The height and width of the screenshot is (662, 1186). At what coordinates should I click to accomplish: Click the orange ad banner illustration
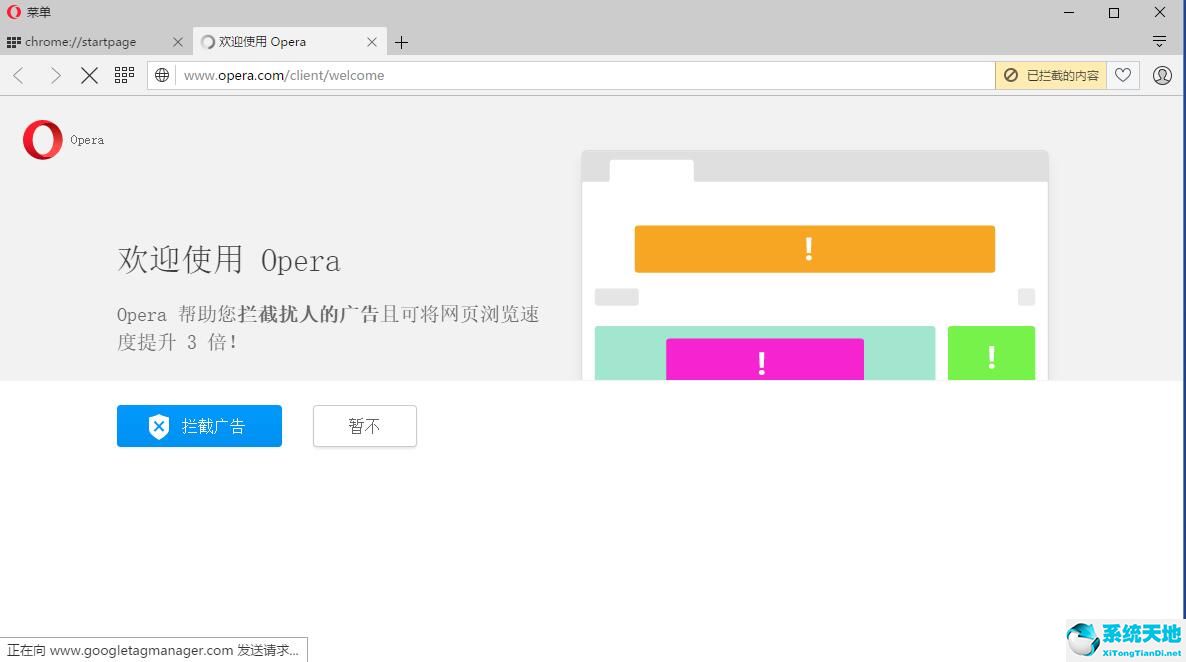pos(815,249)
